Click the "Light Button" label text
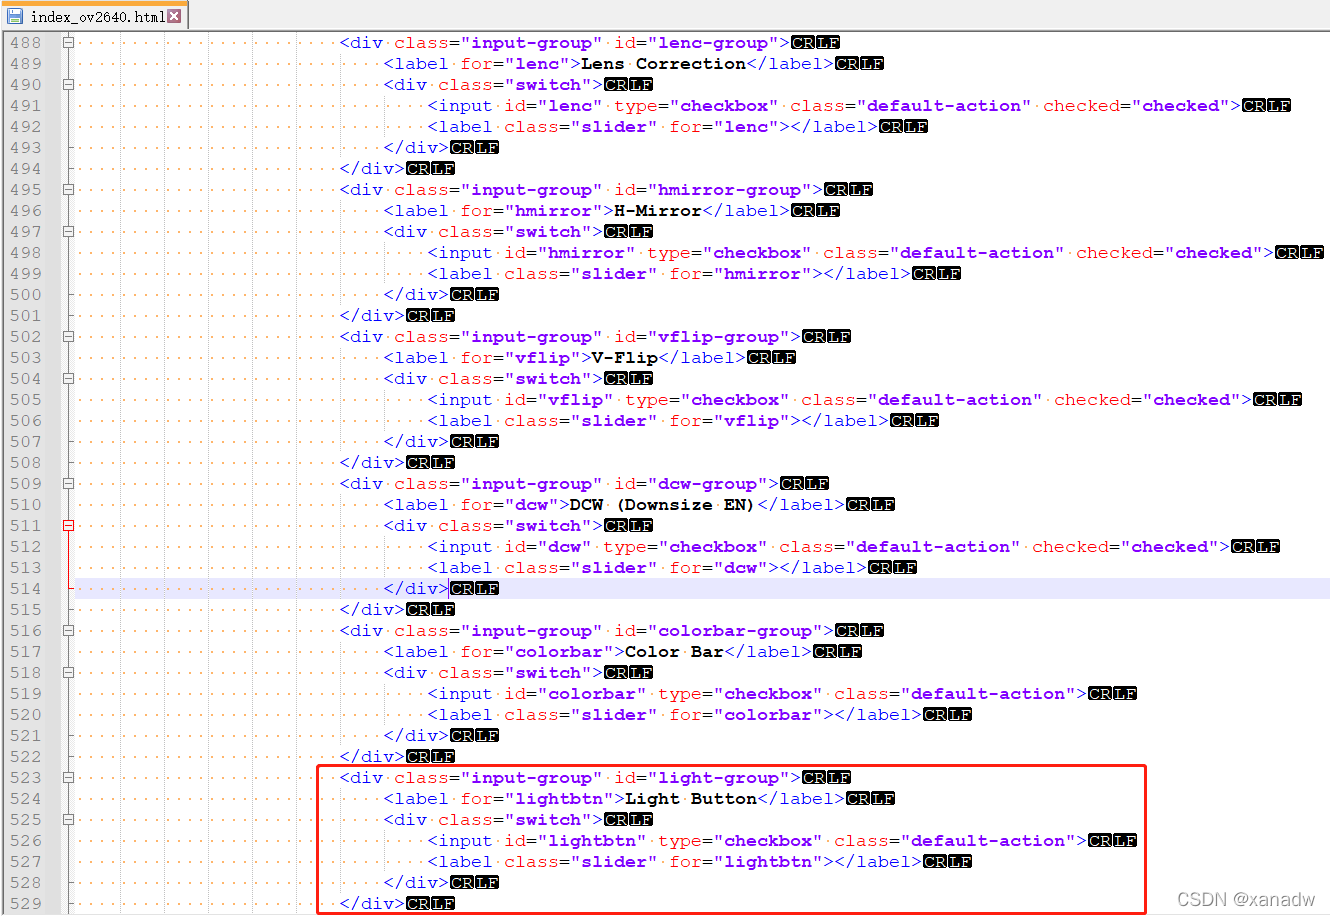This screenshot has height=916, width=1330. (x=691, y=799)
